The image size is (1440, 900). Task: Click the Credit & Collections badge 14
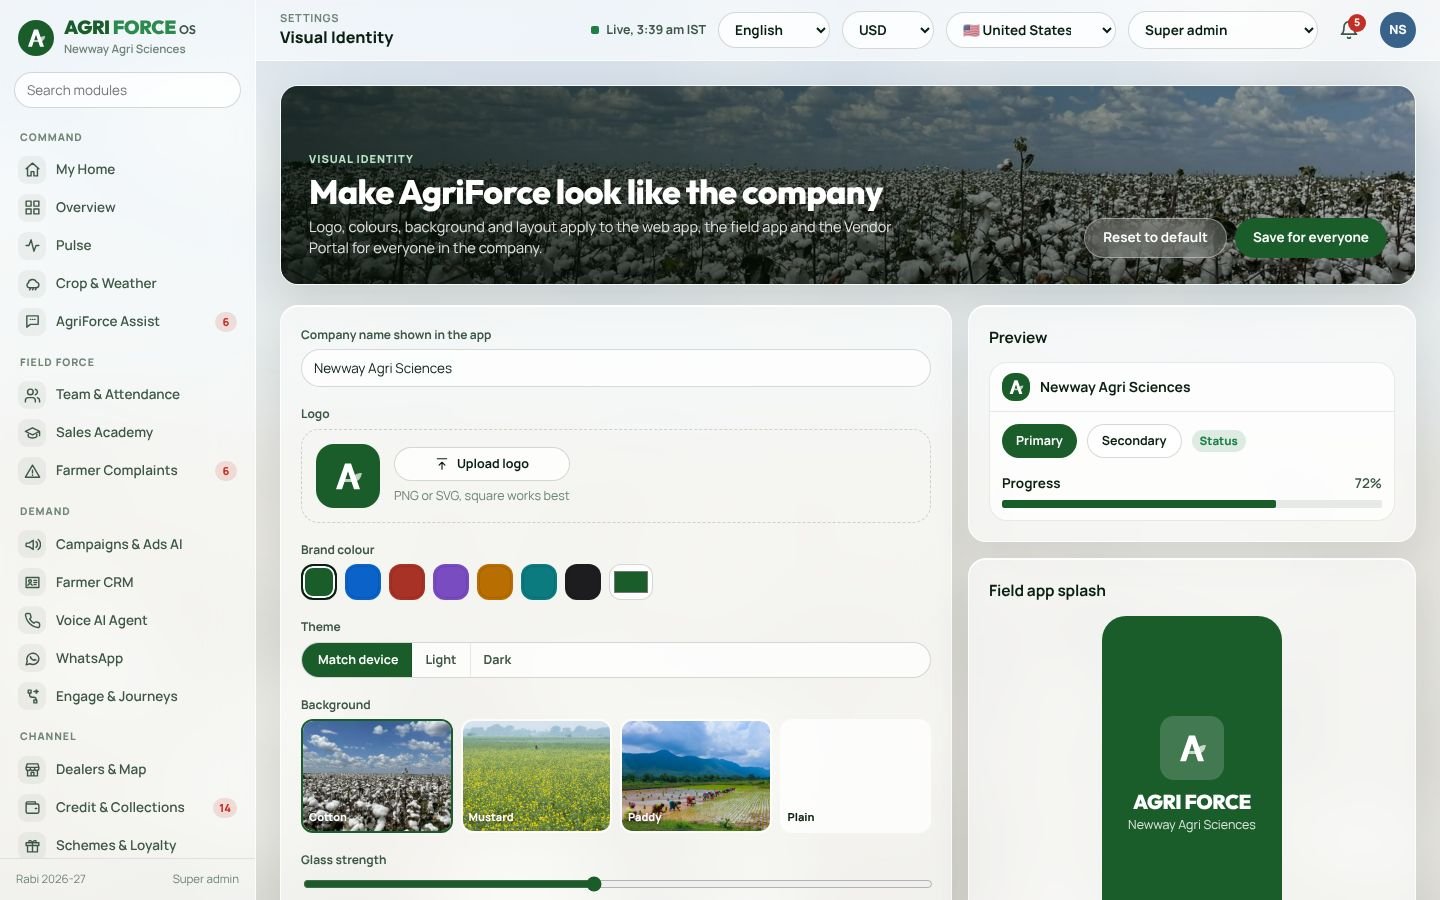click(x=225, y=808)
